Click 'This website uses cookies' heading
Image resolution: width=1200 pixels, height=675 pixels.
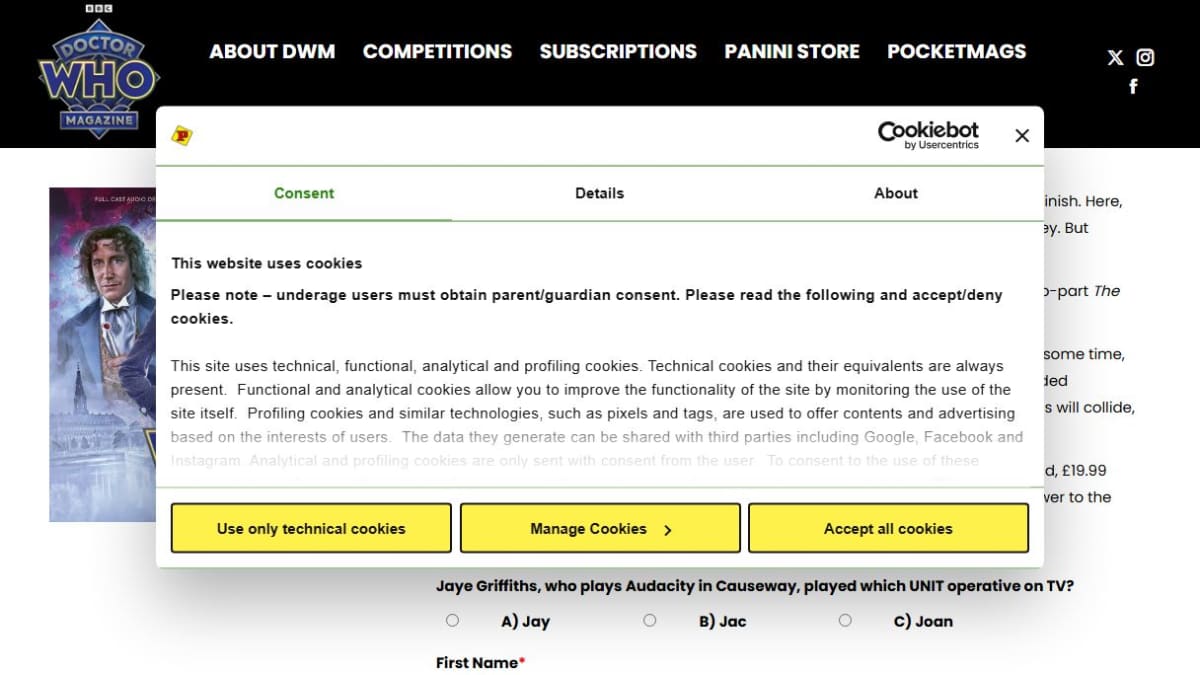(x=266, y=263)
